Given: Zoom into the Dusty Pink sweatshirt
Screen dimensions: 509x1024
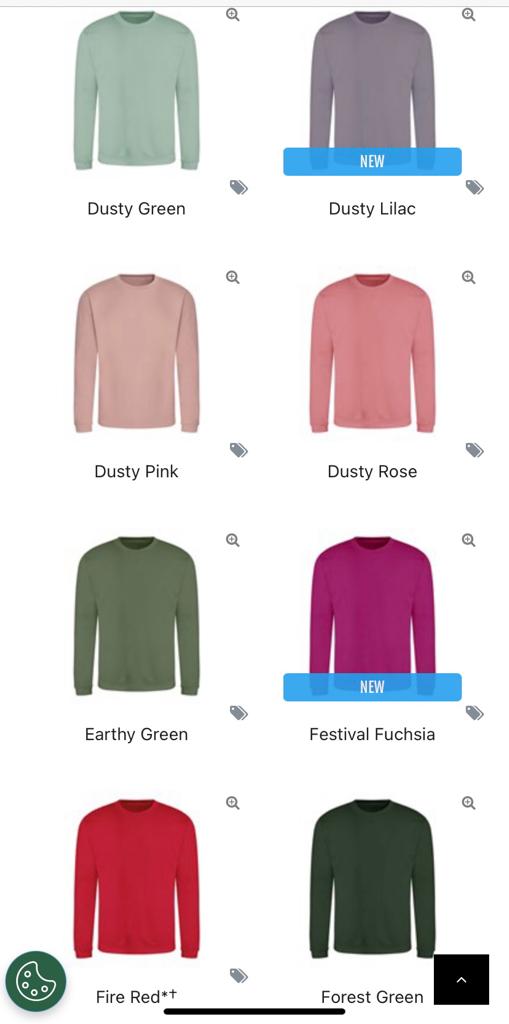Looking at the screenshot, I should pyautogui.click(x=233, y=277).
